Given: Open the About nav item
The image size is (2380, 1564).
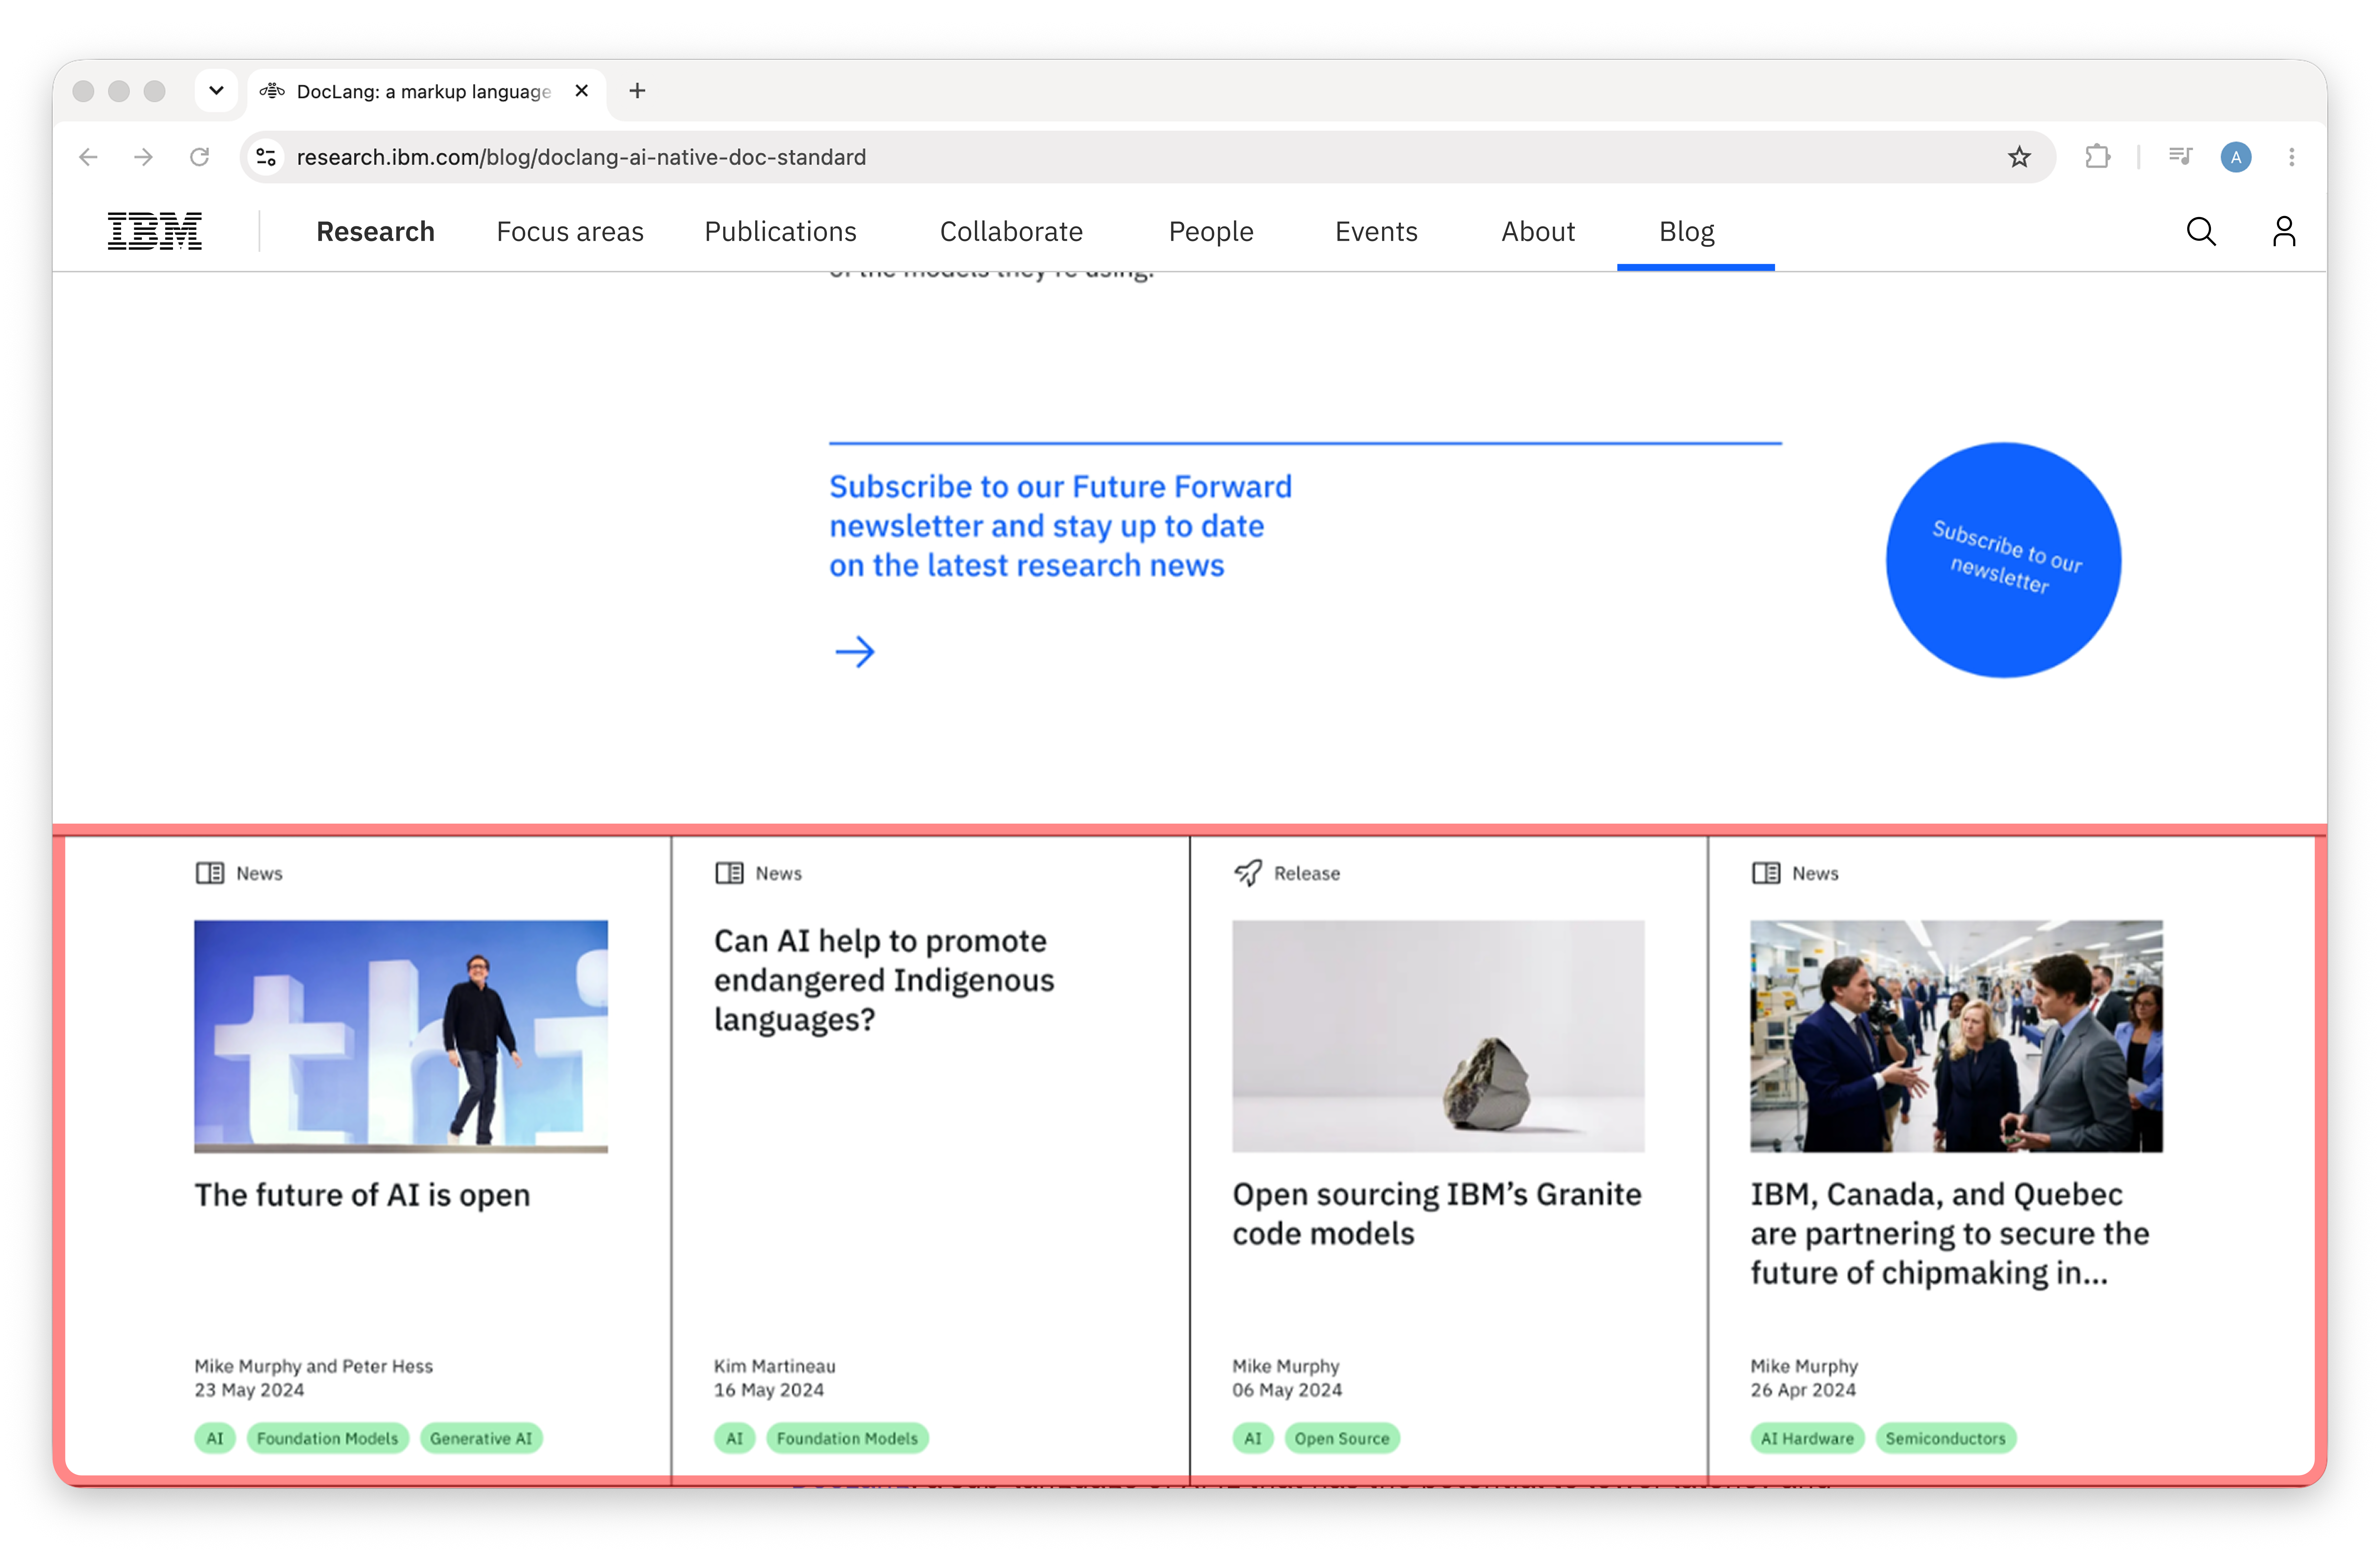Looking at the screenshot, I should coord(1538,232).
